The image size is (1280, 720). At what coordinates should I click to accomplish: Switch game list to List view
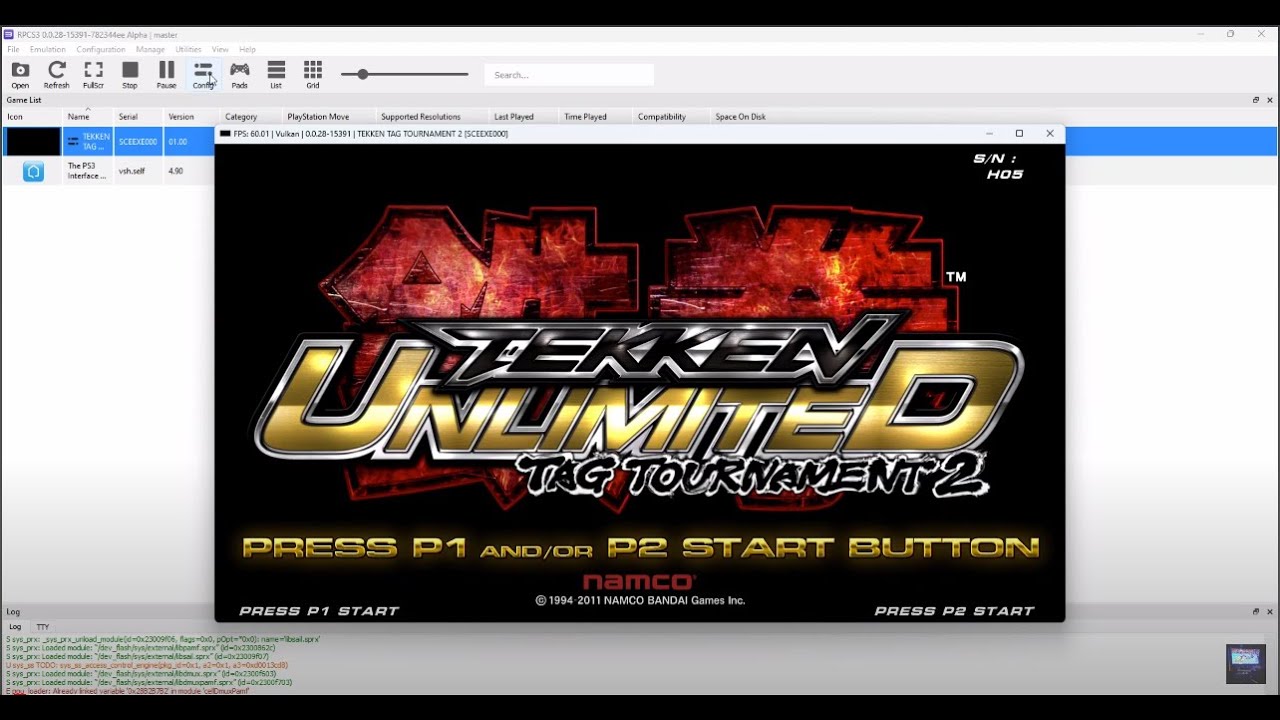pyautogui.click(x=276, y=74)
